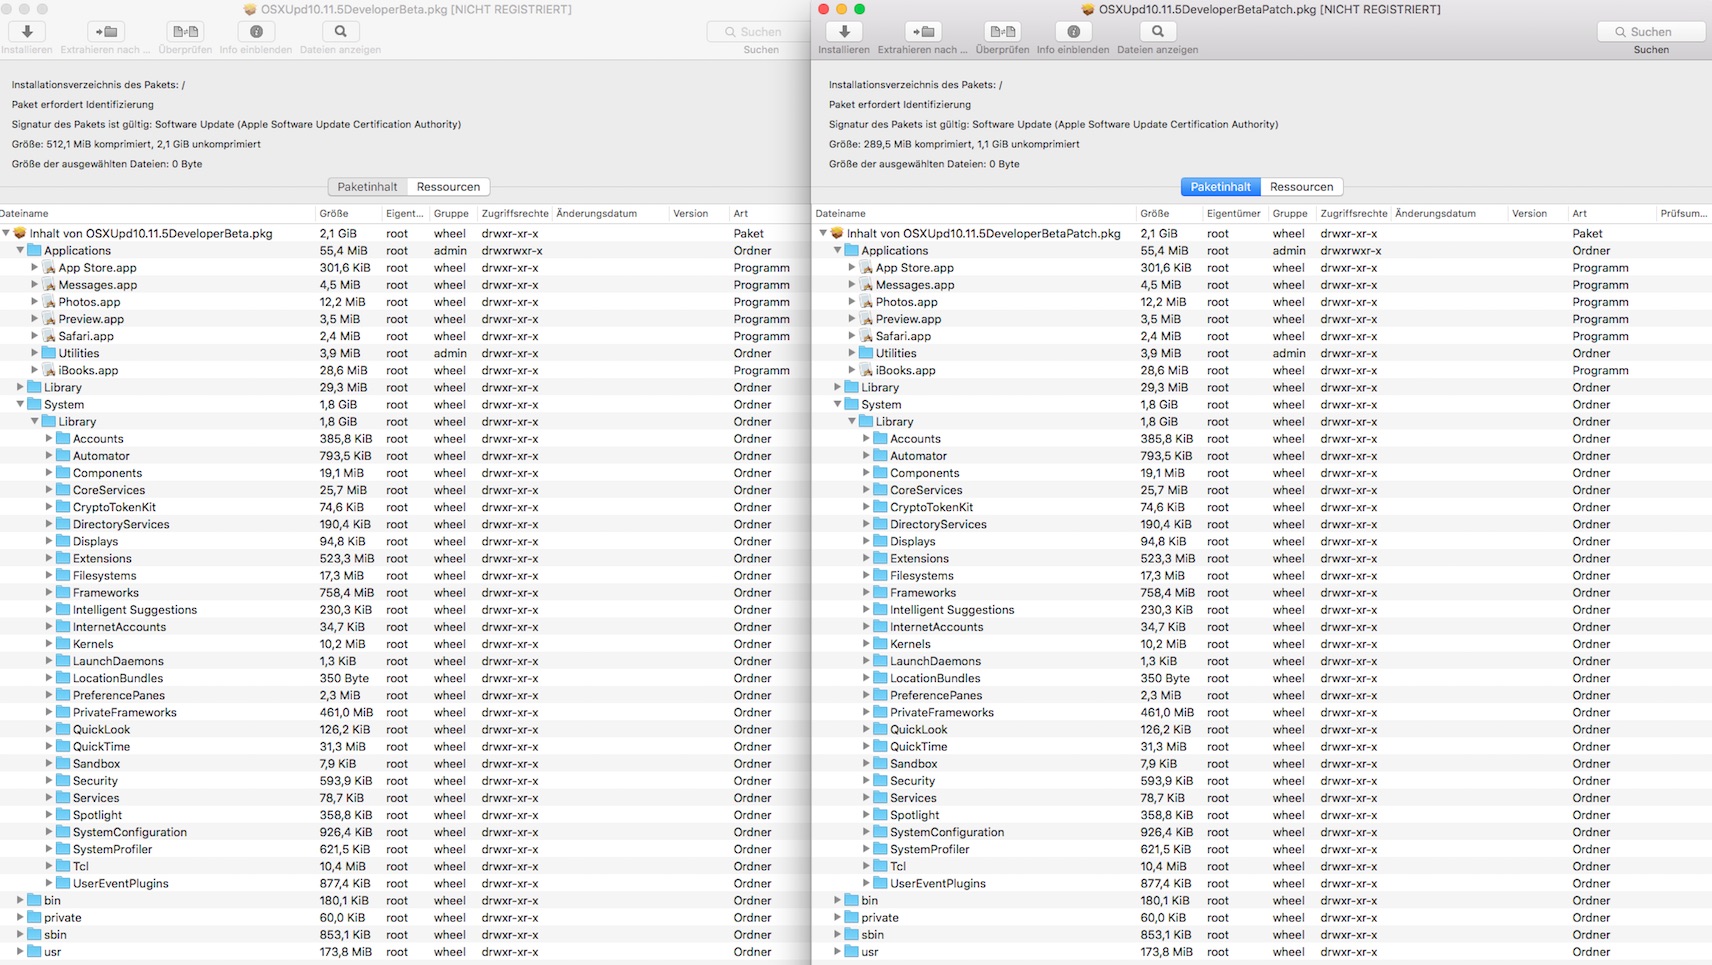Expand sbin folder in left window
Image resolution: width=1712 pixels, height=965 pixels.
point(20,935)
